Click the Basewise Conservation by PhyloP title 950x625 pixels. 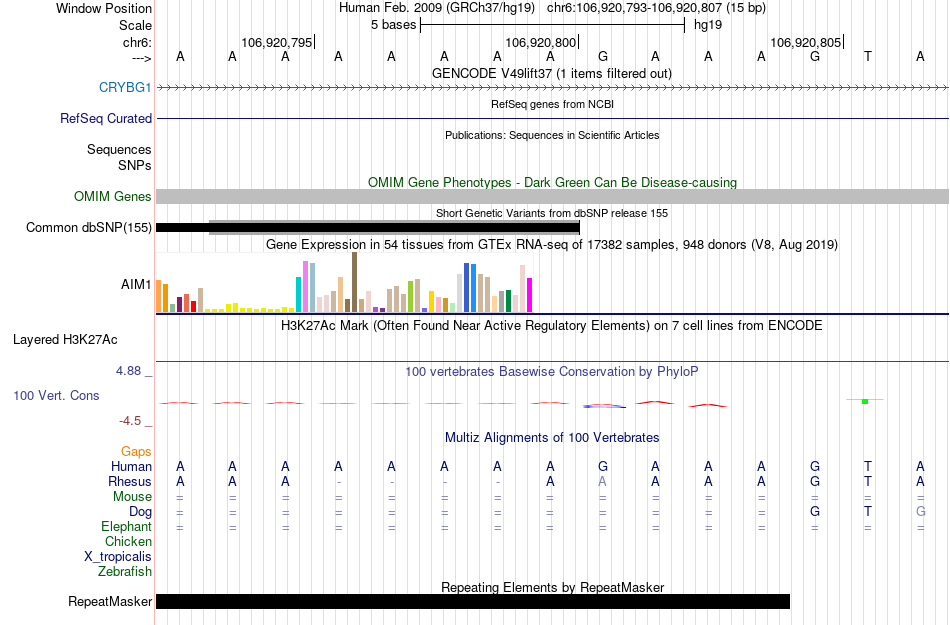[x=552, y=372]
